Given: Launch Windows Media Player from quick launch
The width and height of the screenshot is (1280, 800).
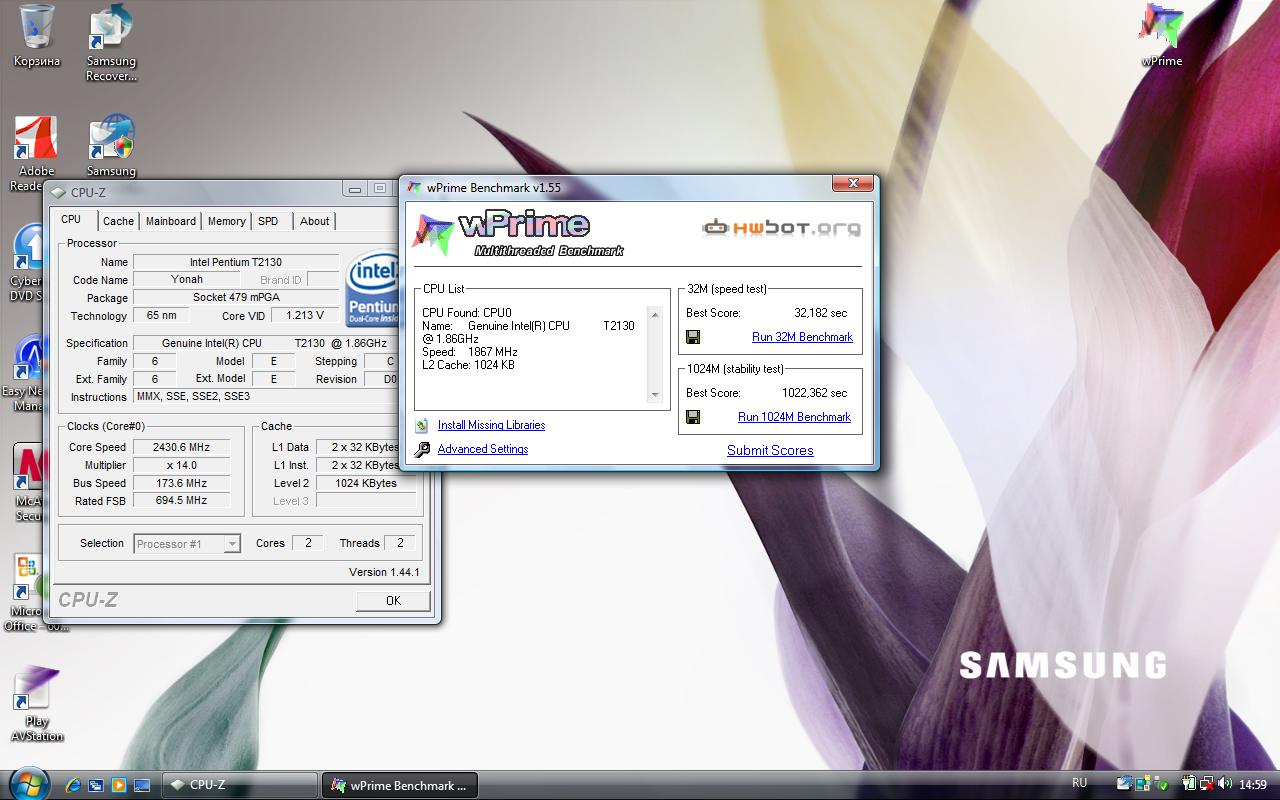Looking at the screenshot, I should [119, 785].
